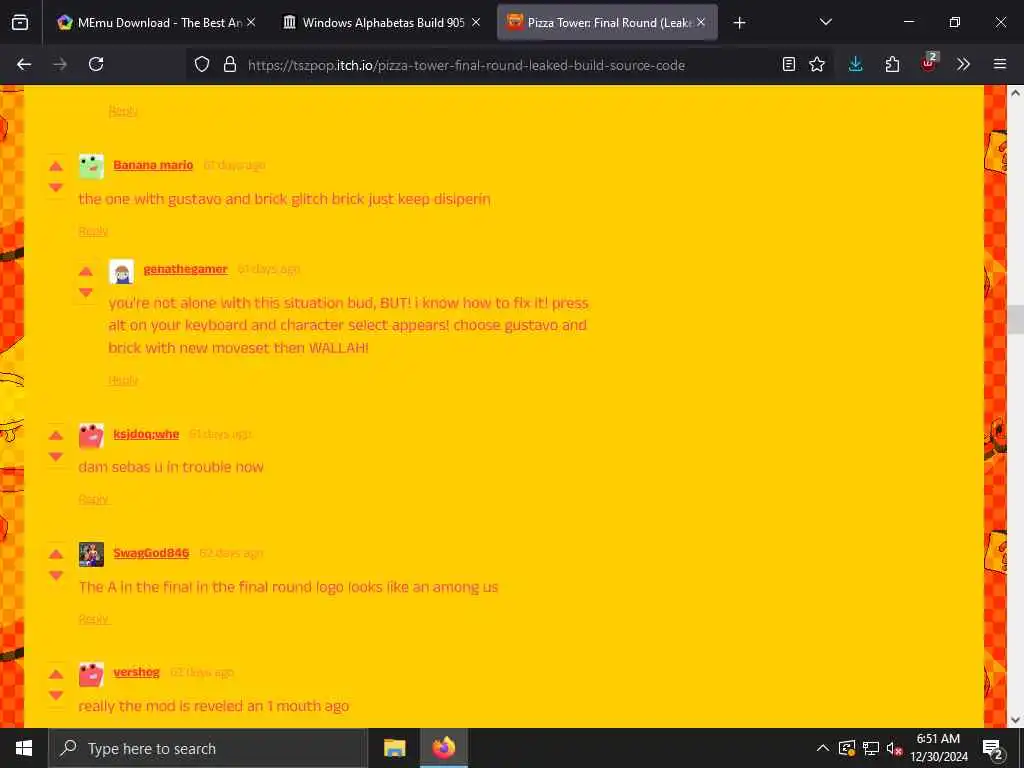Downvote SwagGod846's comment
This screenshot has height=768, width=1024.
coord(56,575)
